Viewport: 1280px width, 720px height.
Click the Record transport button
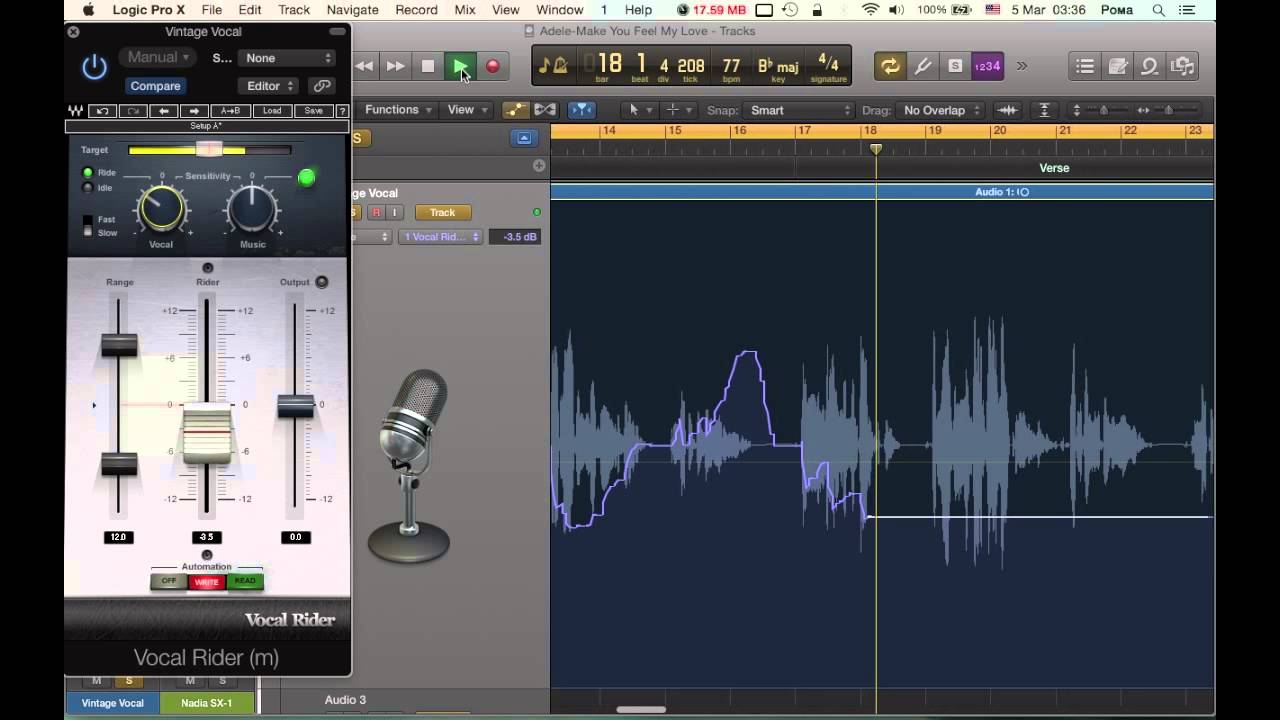[x=492, y=67]
